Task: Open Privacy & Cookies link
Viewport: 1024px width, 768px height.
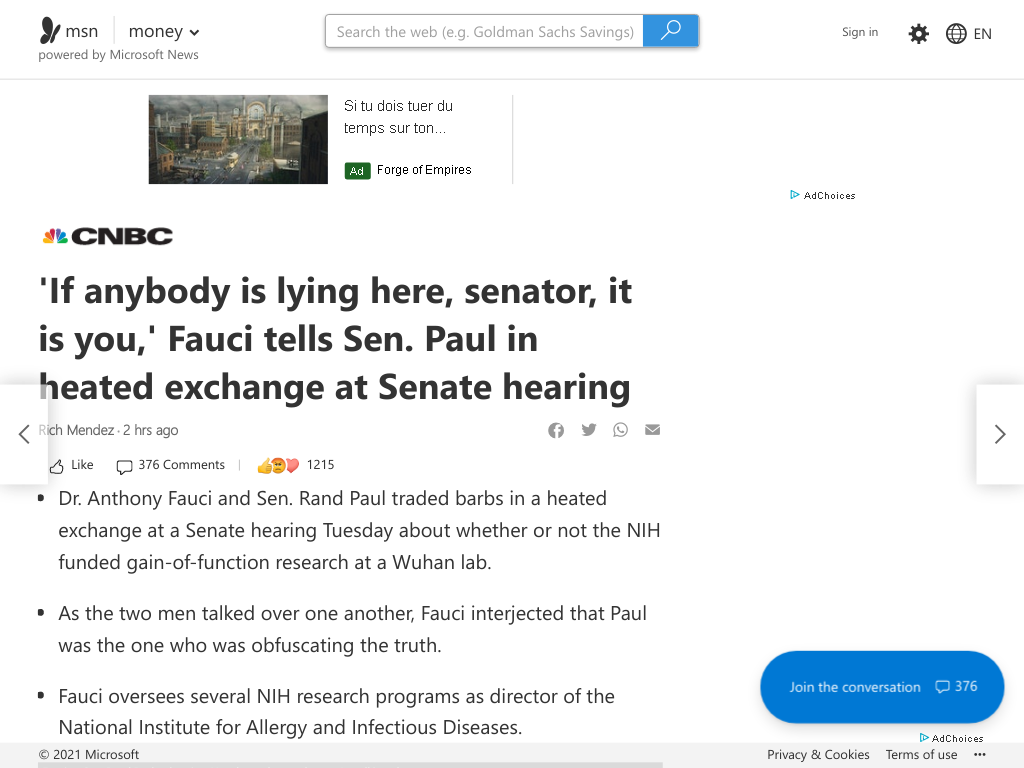Action: 818,754
